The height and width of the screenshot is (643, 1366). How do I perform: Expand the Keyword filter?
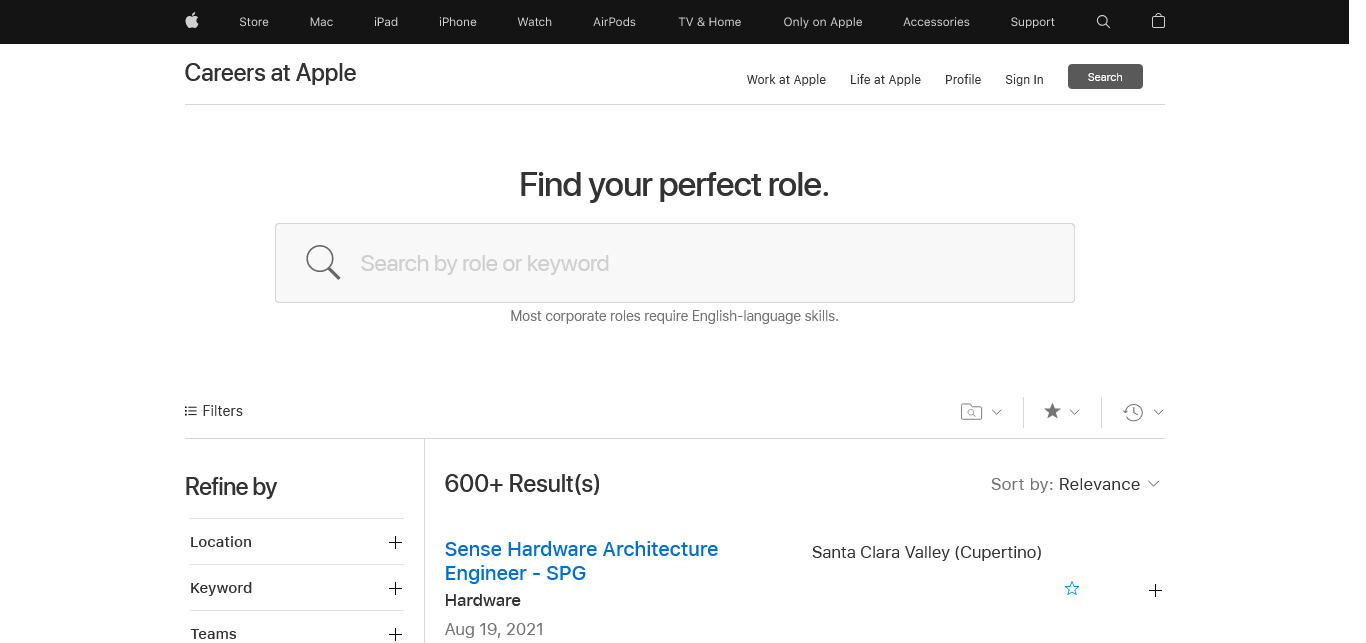[x=395, y=588]
